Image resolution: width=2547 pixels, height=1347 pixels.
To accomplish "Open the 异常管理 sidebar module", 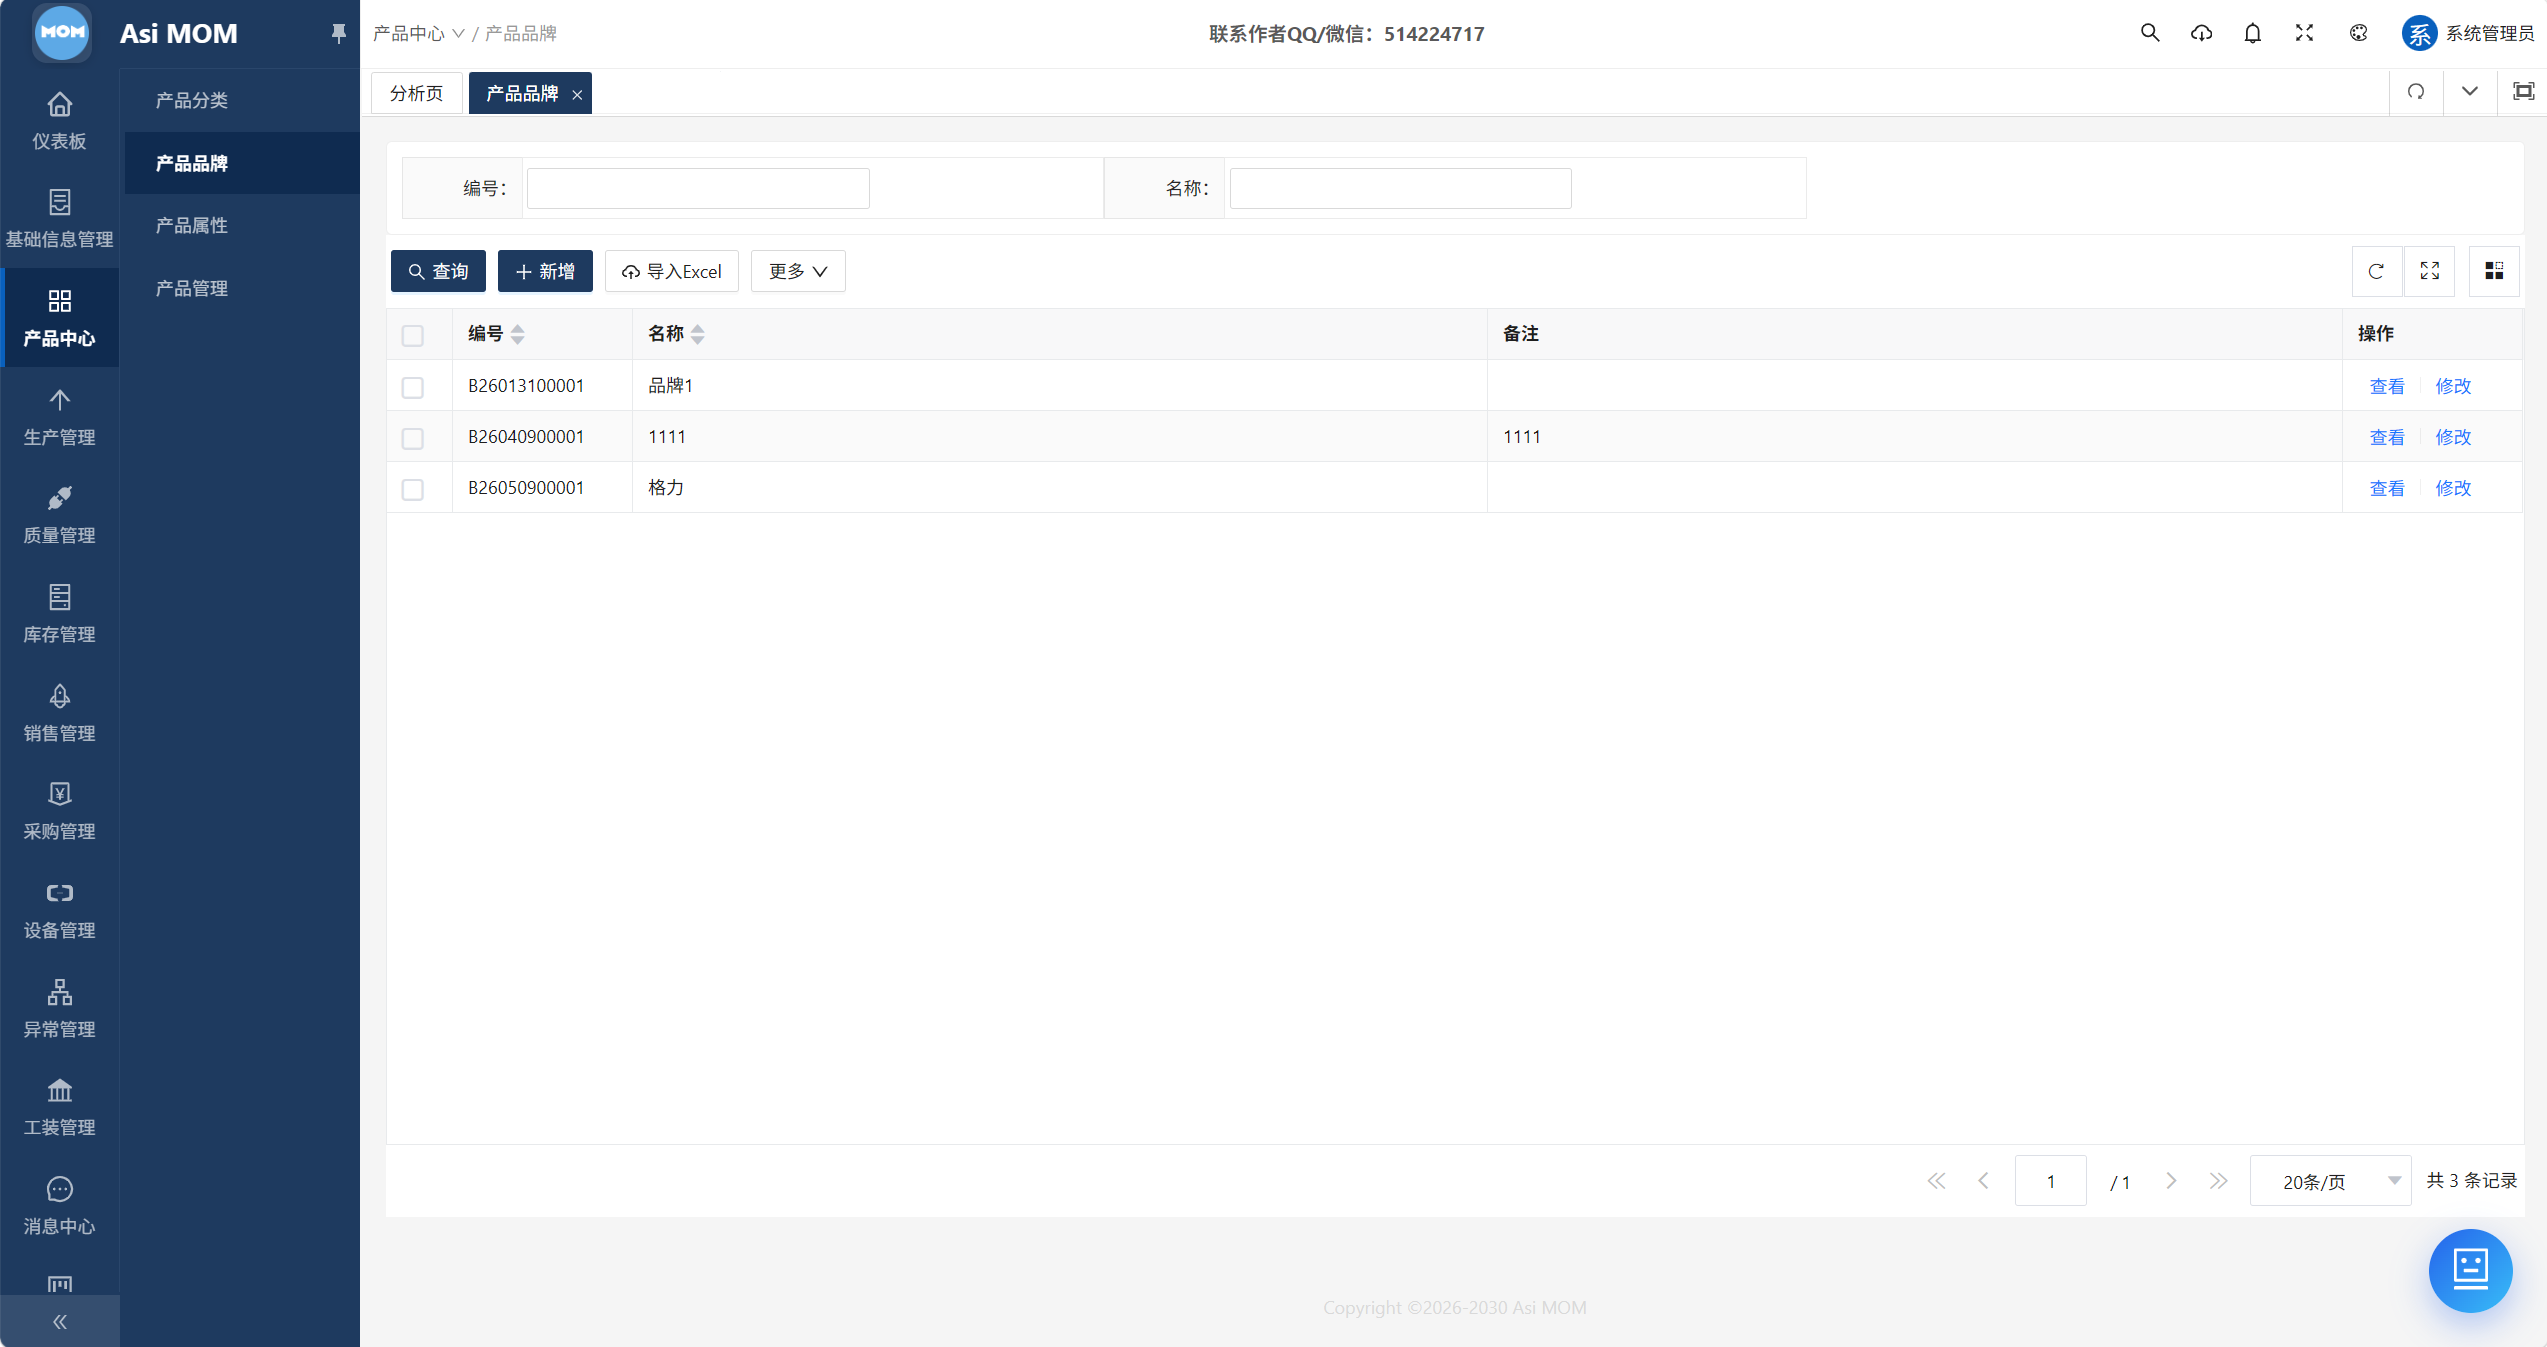I will click(x=59, y=1009).
